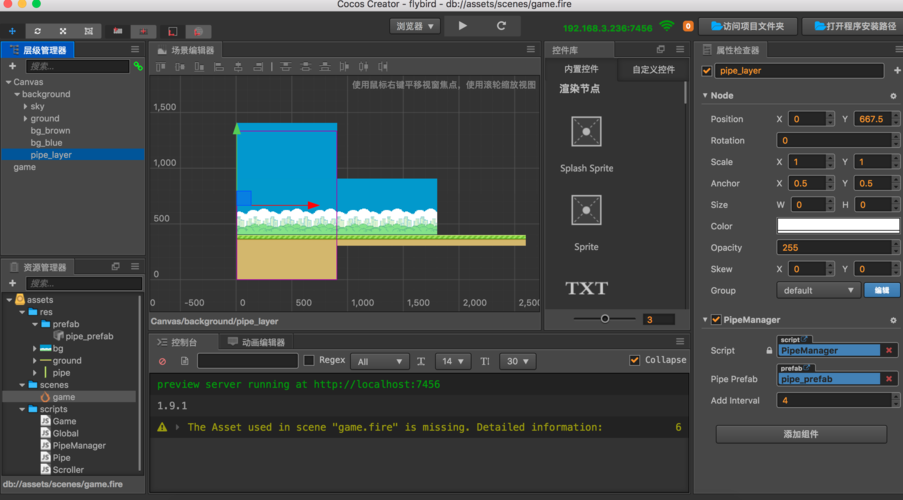Screen dimensions: 903x500
Task: Open the widget library panel menu
Action: click(x=680, y=50)
